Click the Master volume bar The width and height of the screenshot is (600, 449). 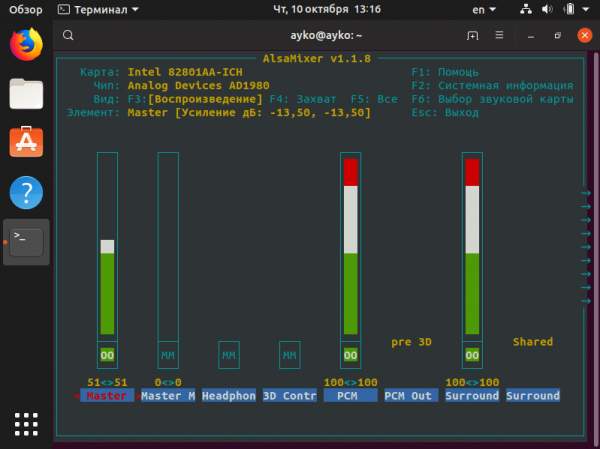coord(107,247)
